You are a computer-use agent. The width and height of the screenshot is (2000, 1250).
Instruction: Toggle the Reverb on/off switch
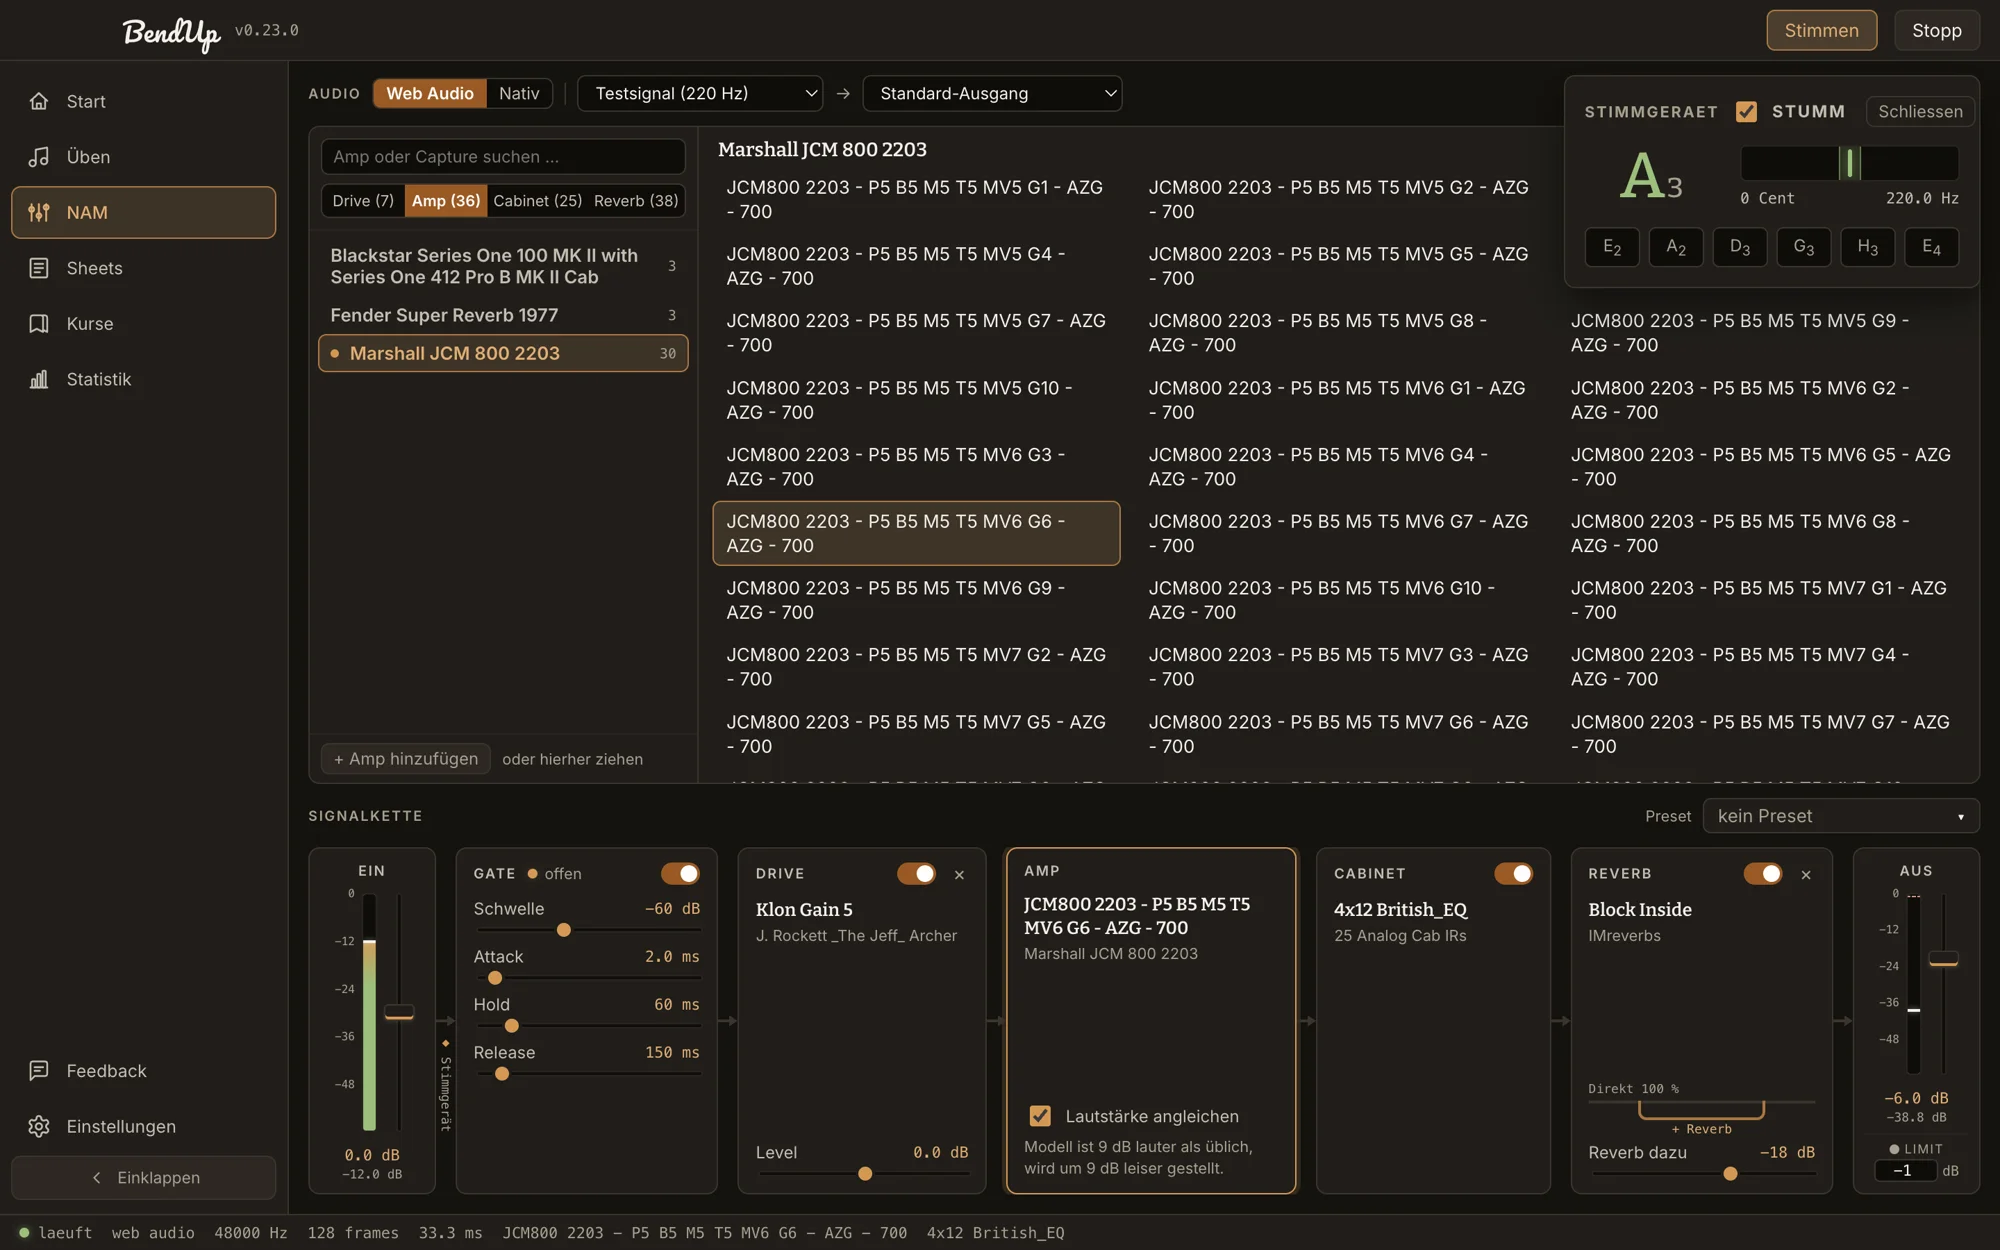click(1762, 874)
